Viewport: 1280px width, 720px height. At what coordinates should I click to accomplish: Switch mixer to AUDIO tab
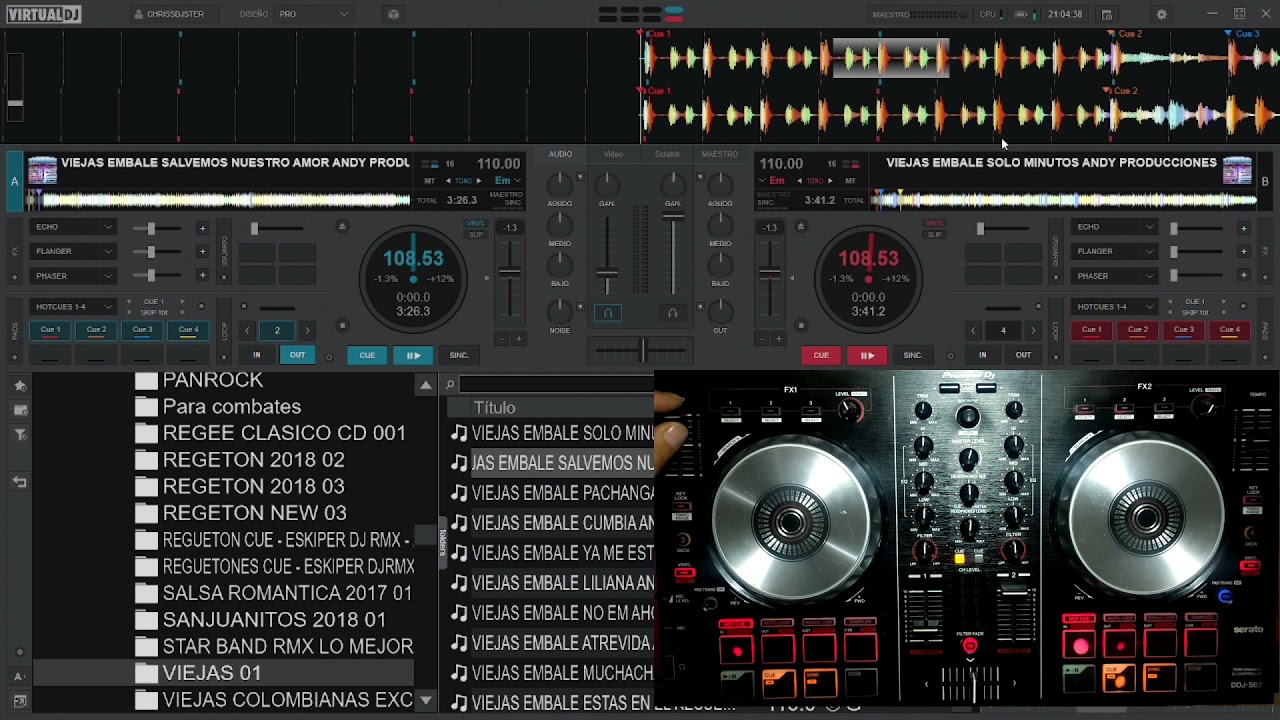[560, 154]
